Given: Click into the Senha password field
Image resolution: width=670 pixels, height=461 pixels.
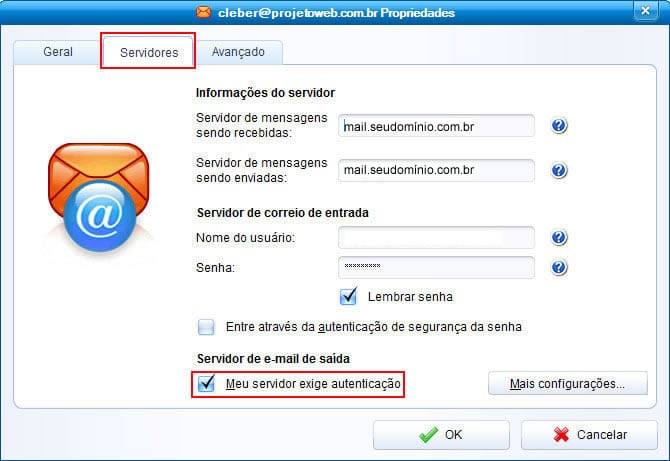Looking at the screenshot, I should (x=436, y=267).
